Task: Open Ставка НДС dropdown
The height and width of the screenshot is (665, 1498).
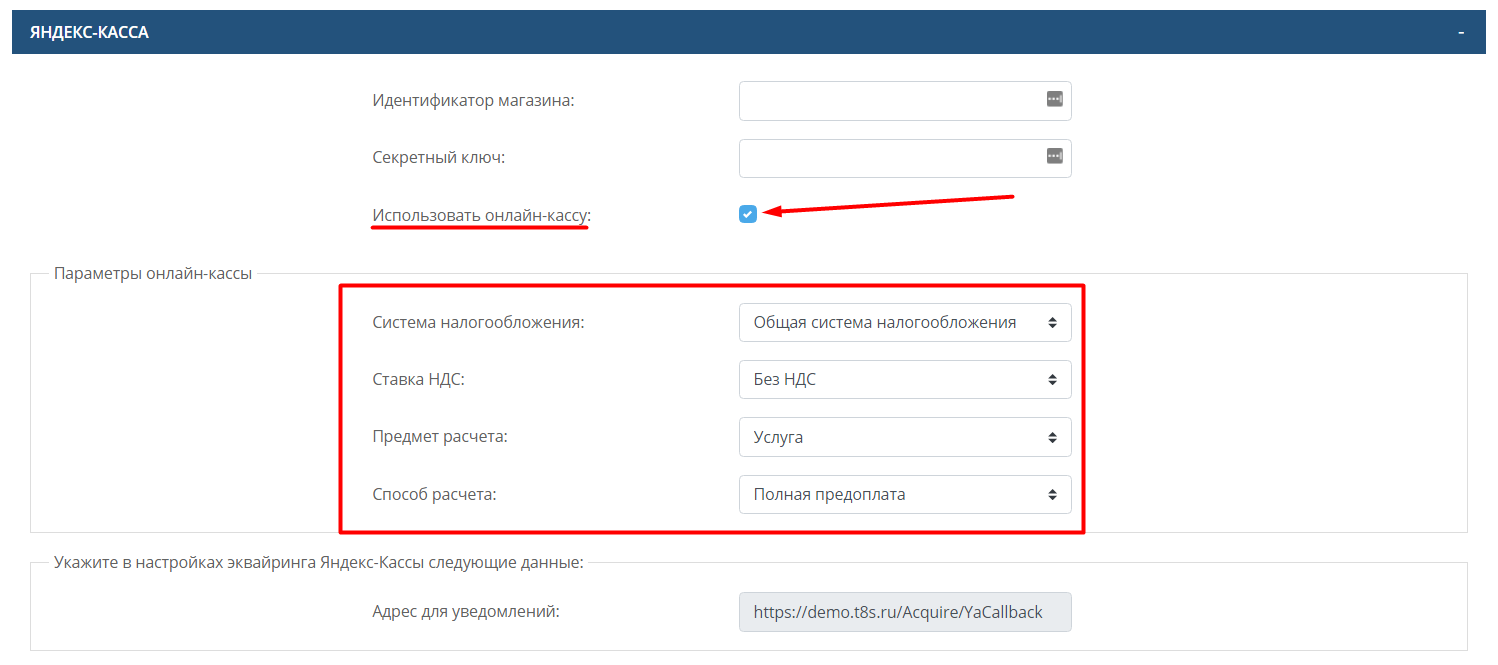Action: pyautogui.click(x=905, y=380)
